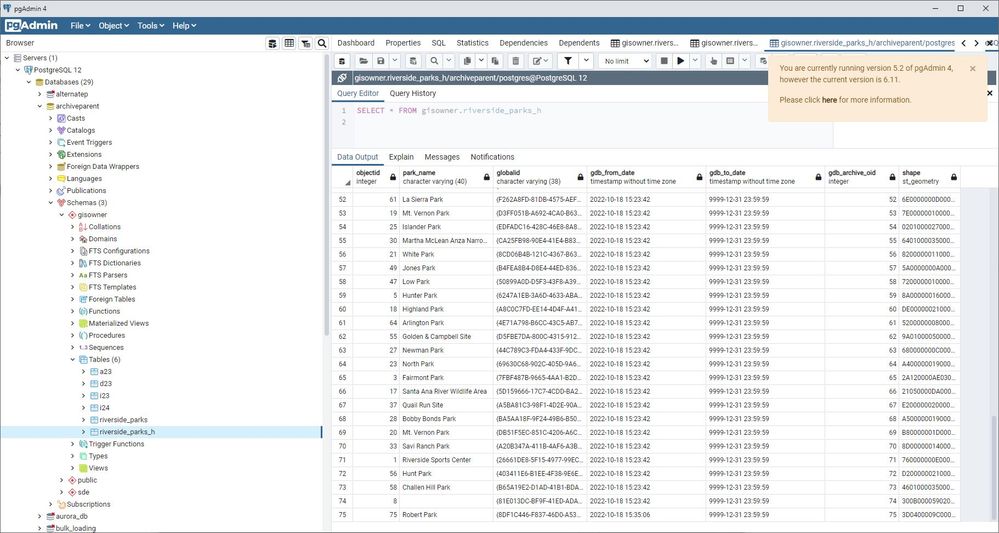
Task: Expand the public schema node
Action: 62,480
